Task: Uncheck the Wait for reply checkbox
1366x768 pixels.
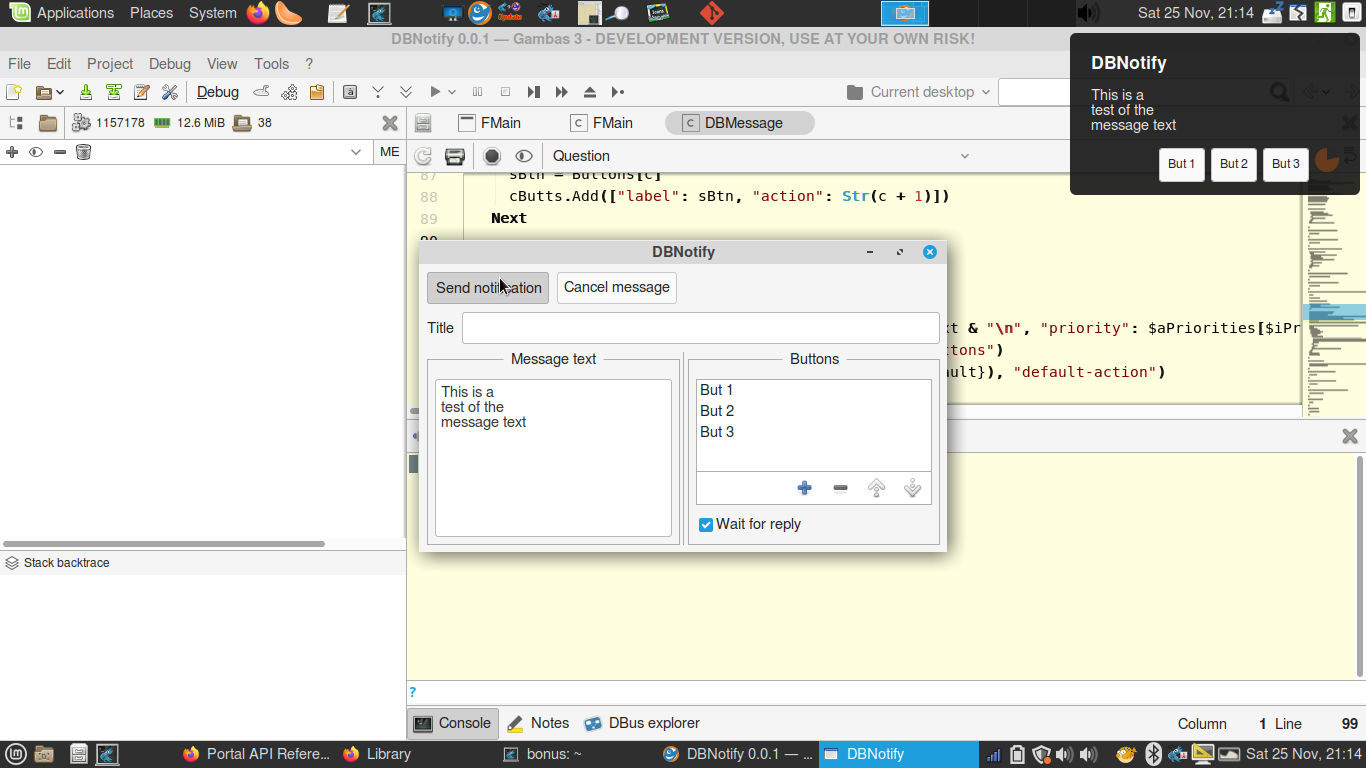Action: point(706,525)
